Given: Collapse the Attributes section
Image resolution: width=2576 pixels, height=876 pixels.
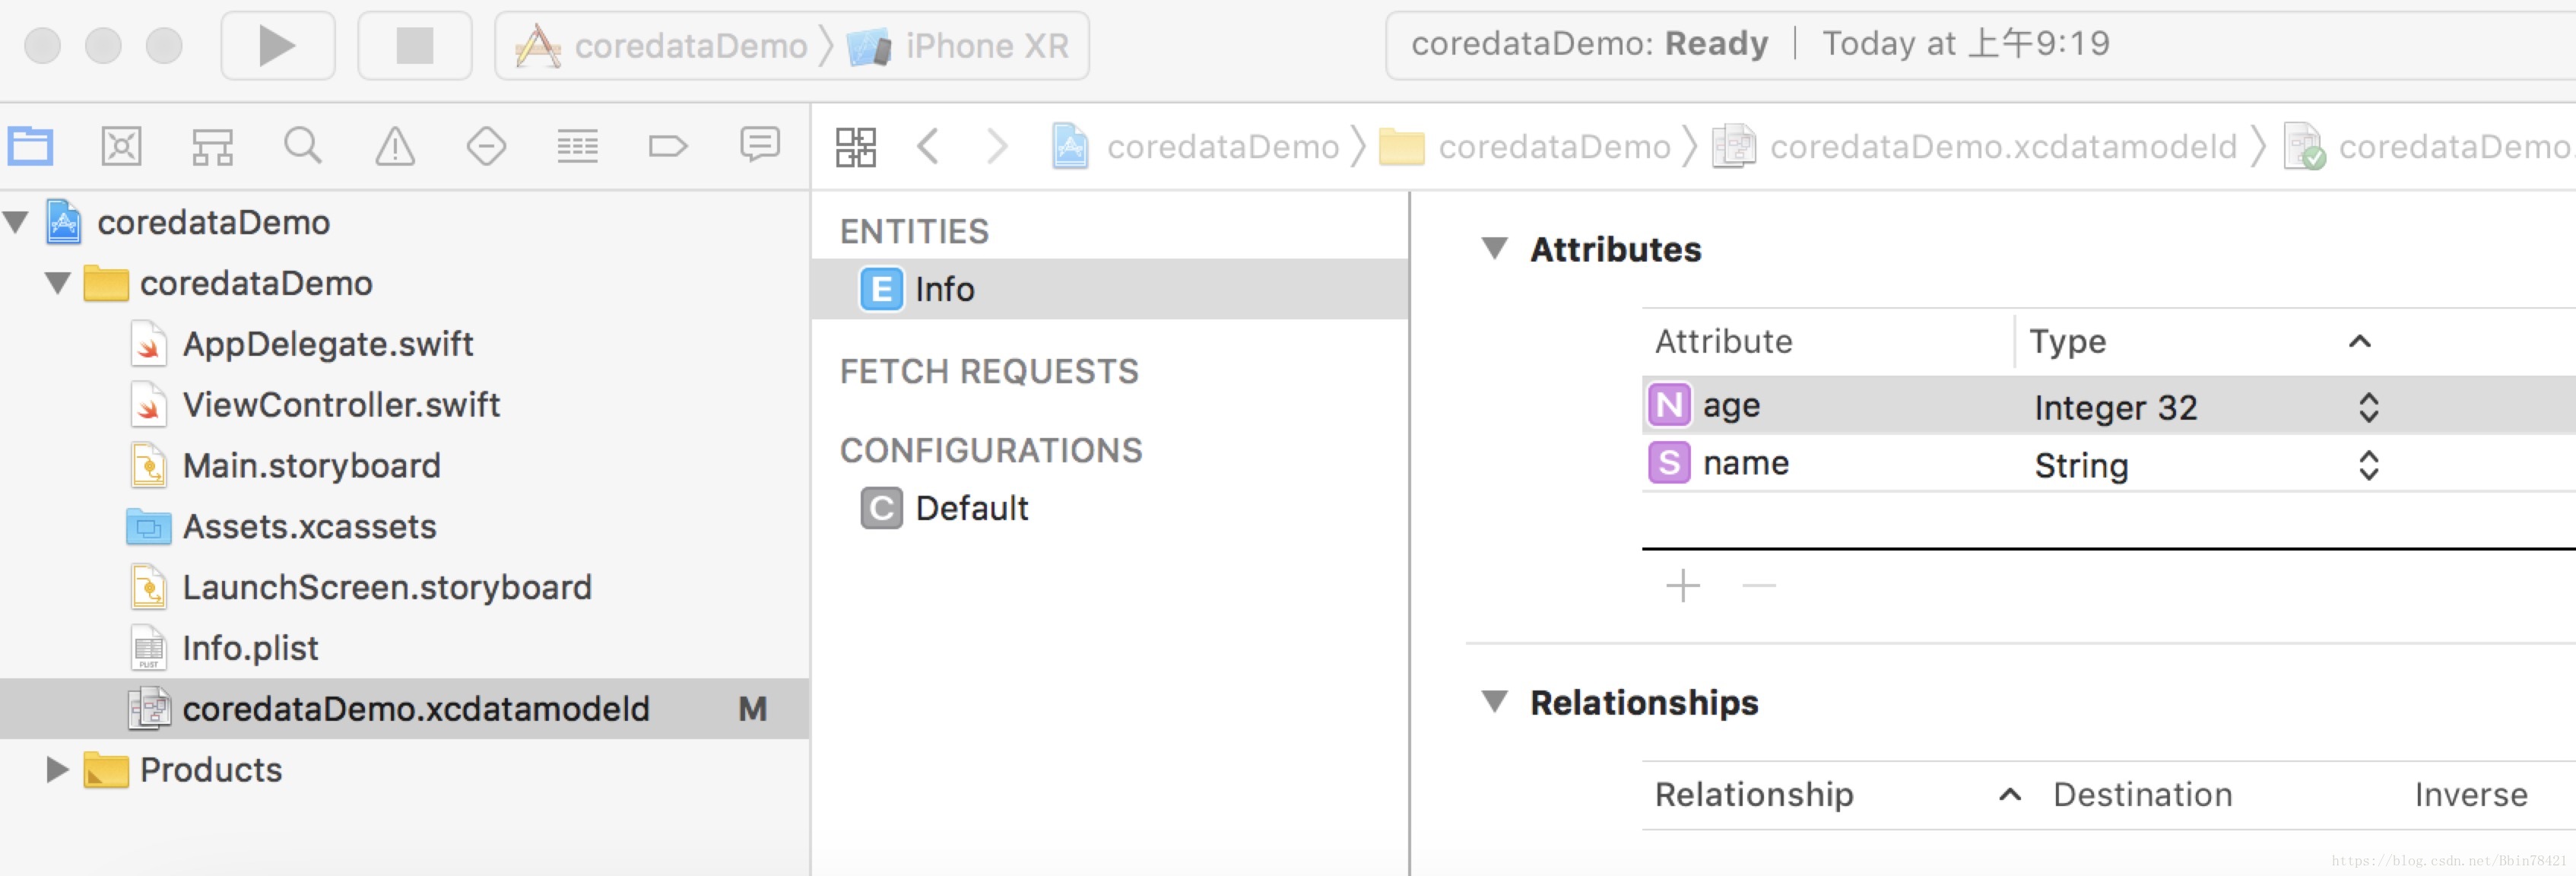Looking at the screenshot, I should point(1495,248).
